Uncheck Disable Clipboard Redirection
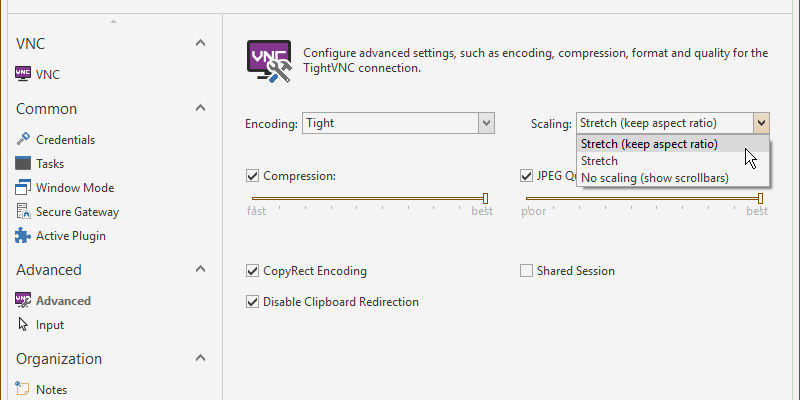The image size is (800, 400). 253,302
